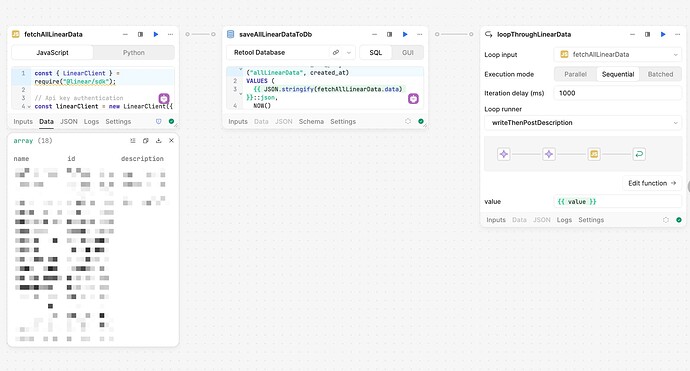The height and width of the screenshot is (371, 690).
Task: Open more options for loopThroughLinearData block
Action: pos(678,34)
